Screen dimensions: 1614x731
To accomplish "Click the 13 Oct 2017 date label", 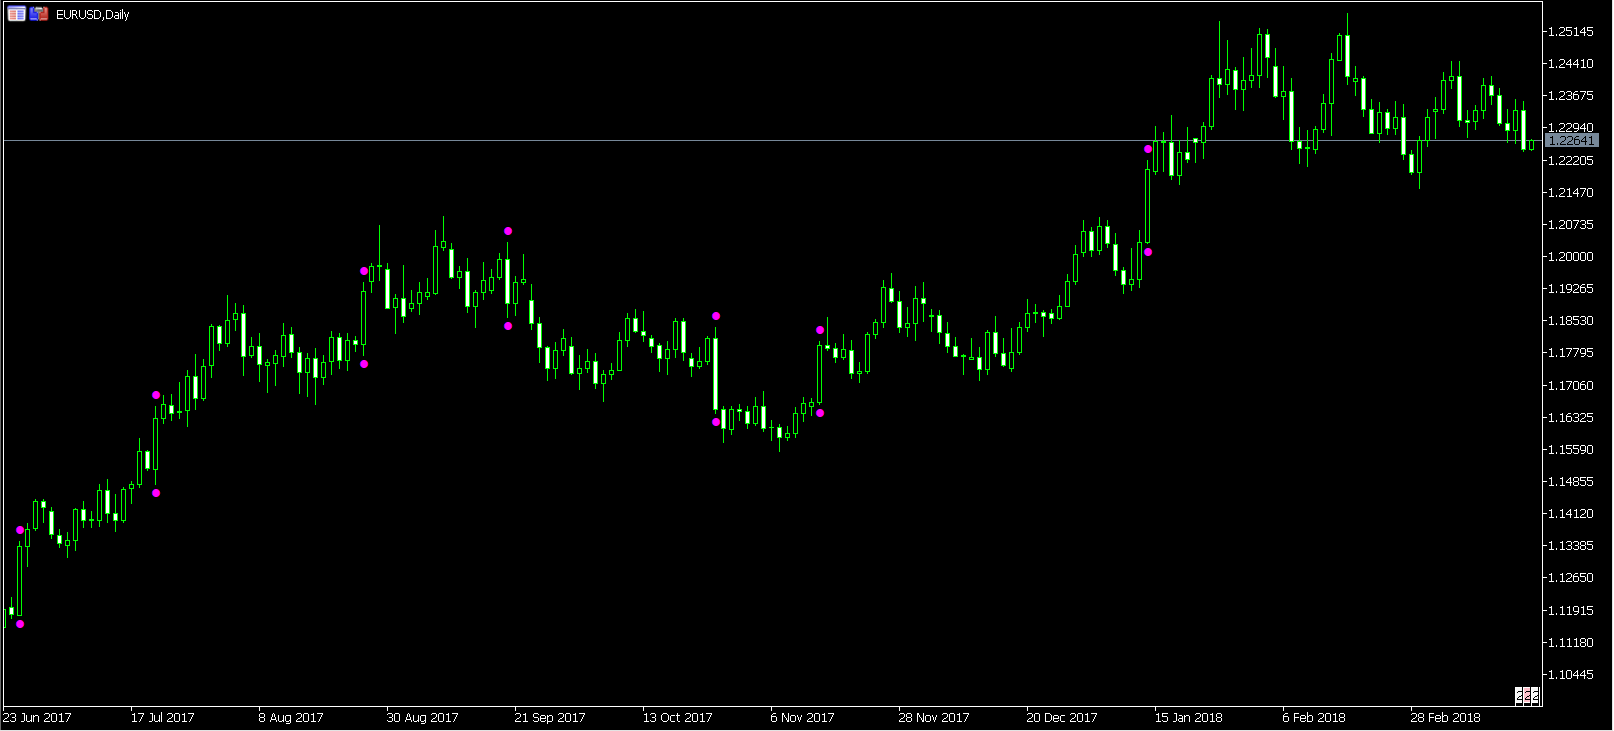I will pos(677,718).
